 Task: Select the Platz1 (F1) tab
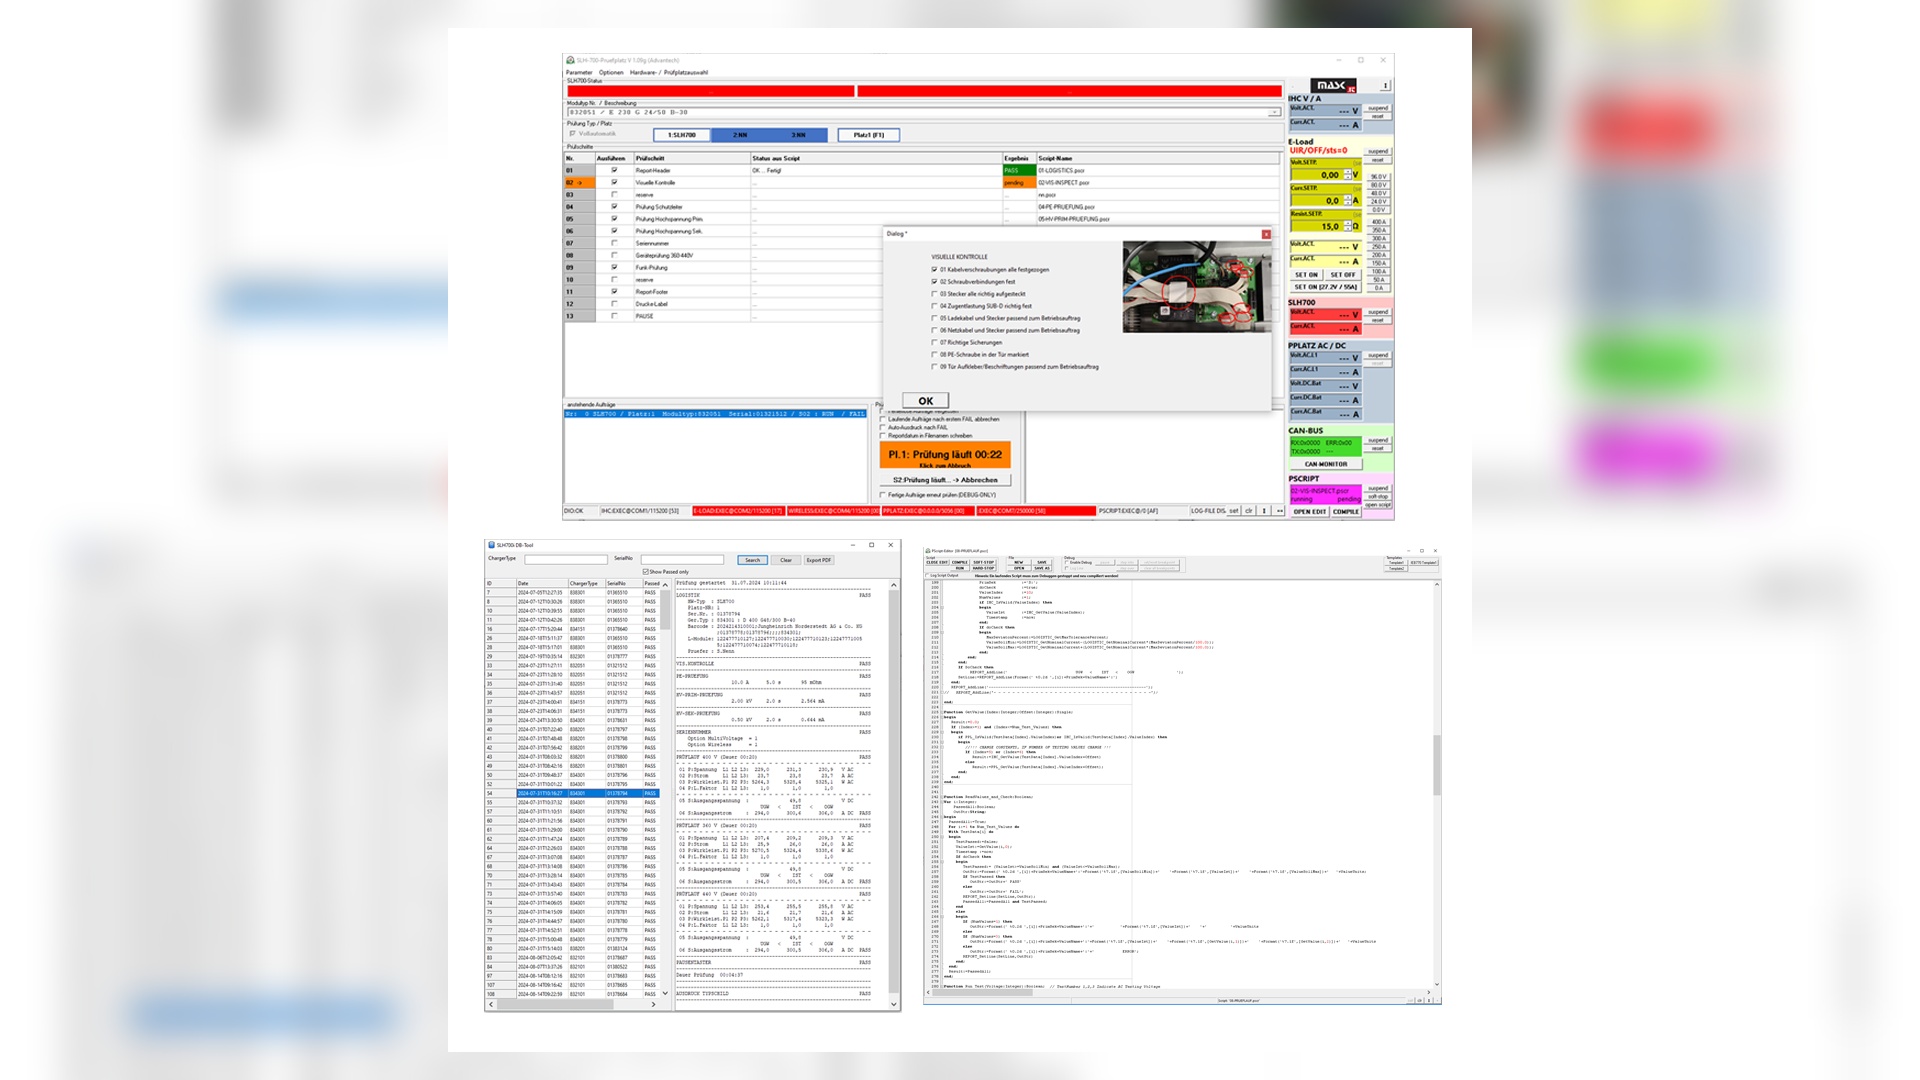pos(871,135)
